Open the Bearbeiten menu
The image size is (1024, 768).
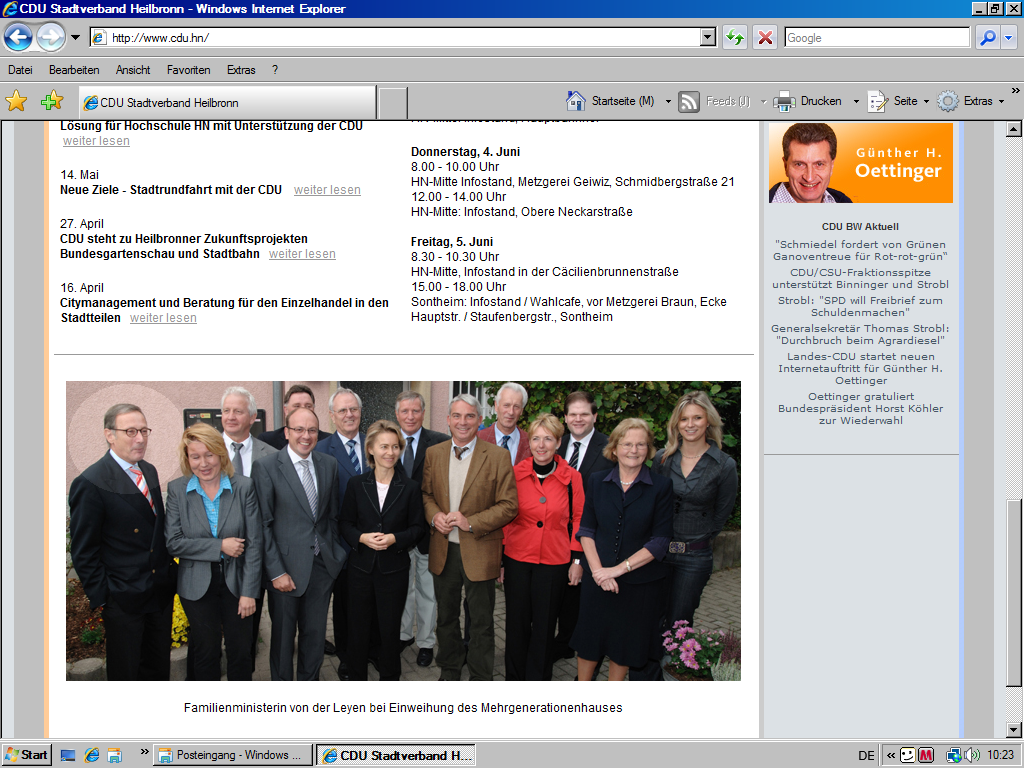click(x=74, y=70)
